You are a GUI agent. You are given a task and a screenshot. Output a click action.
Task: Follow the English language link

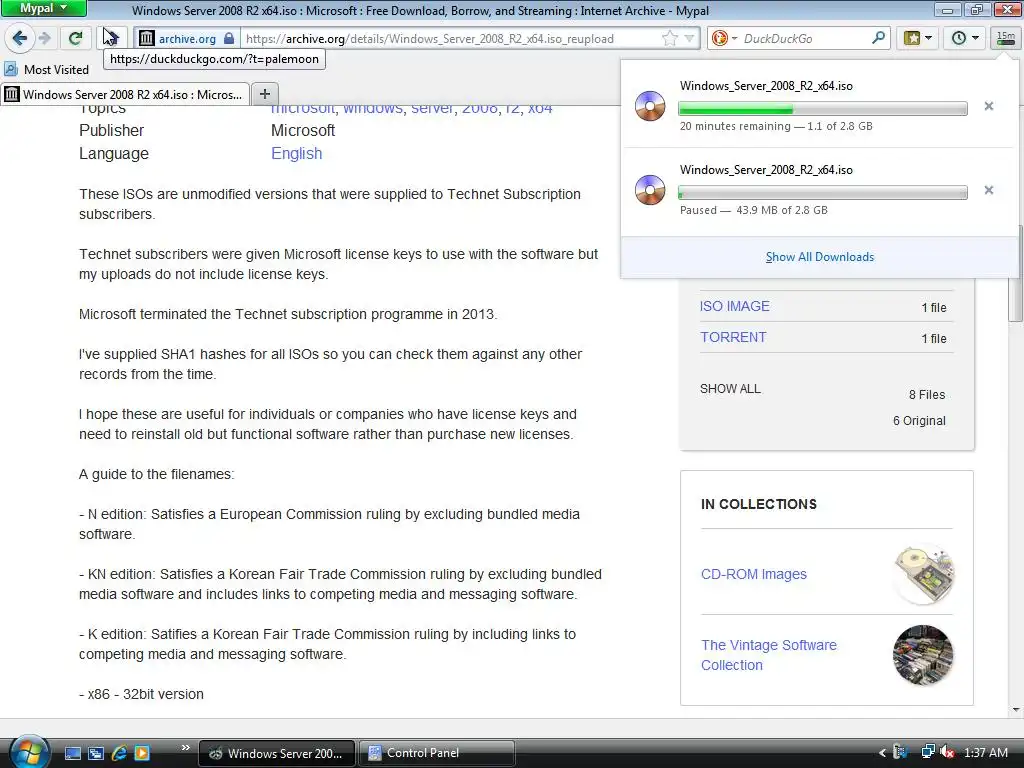296,153
